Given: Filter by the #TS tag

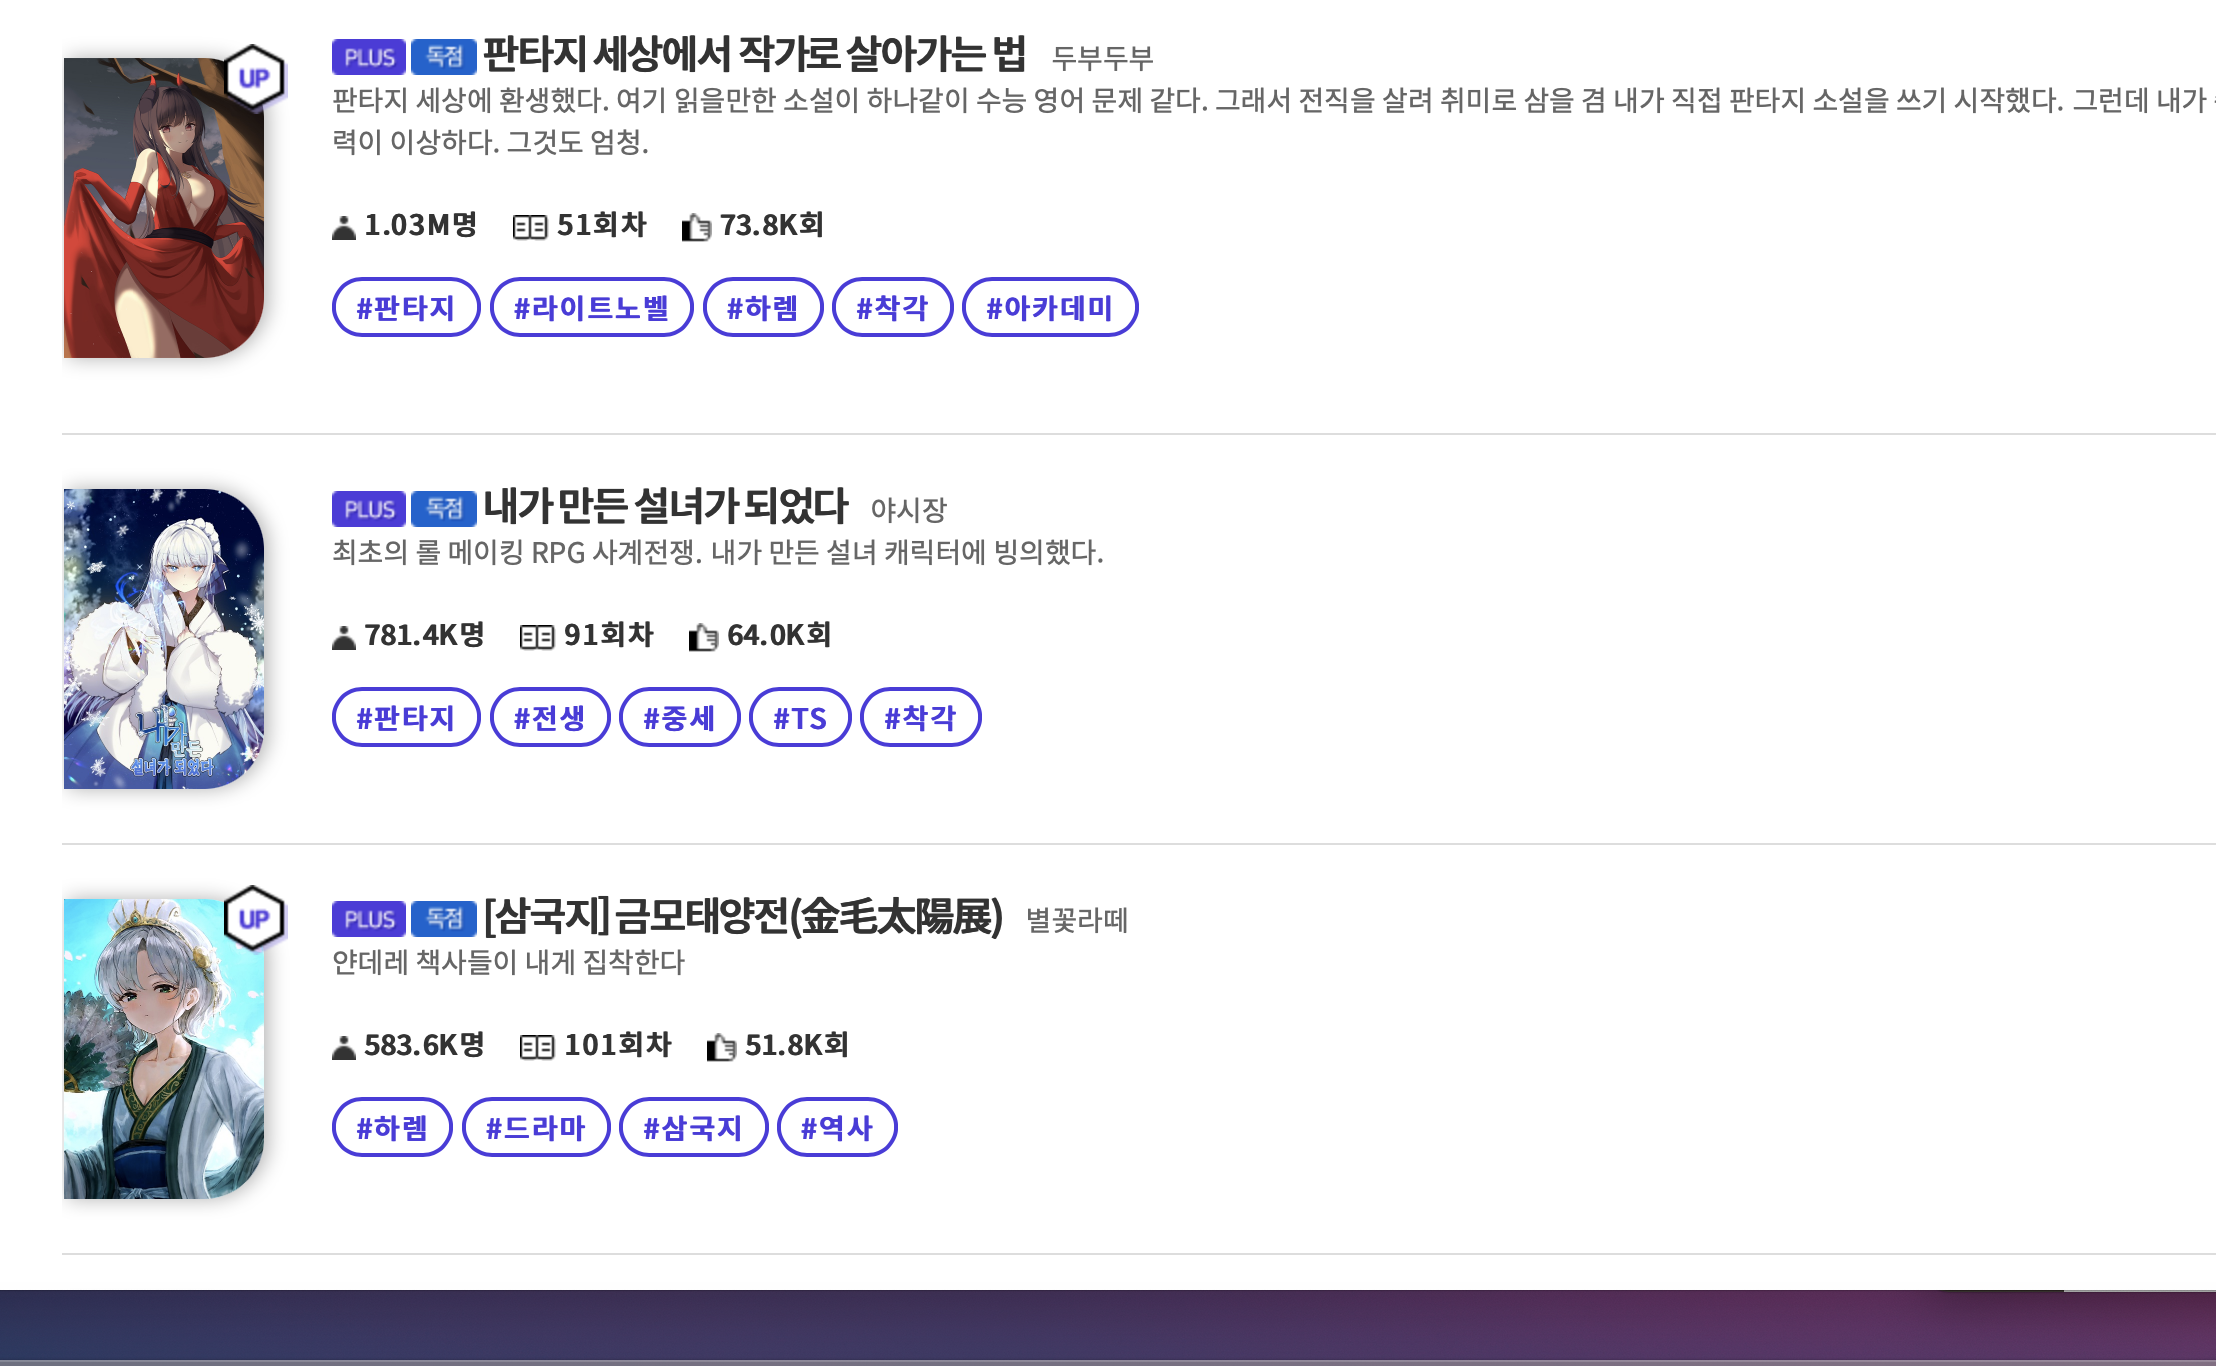Looking at the screenshot, I should tap(800, 718).
